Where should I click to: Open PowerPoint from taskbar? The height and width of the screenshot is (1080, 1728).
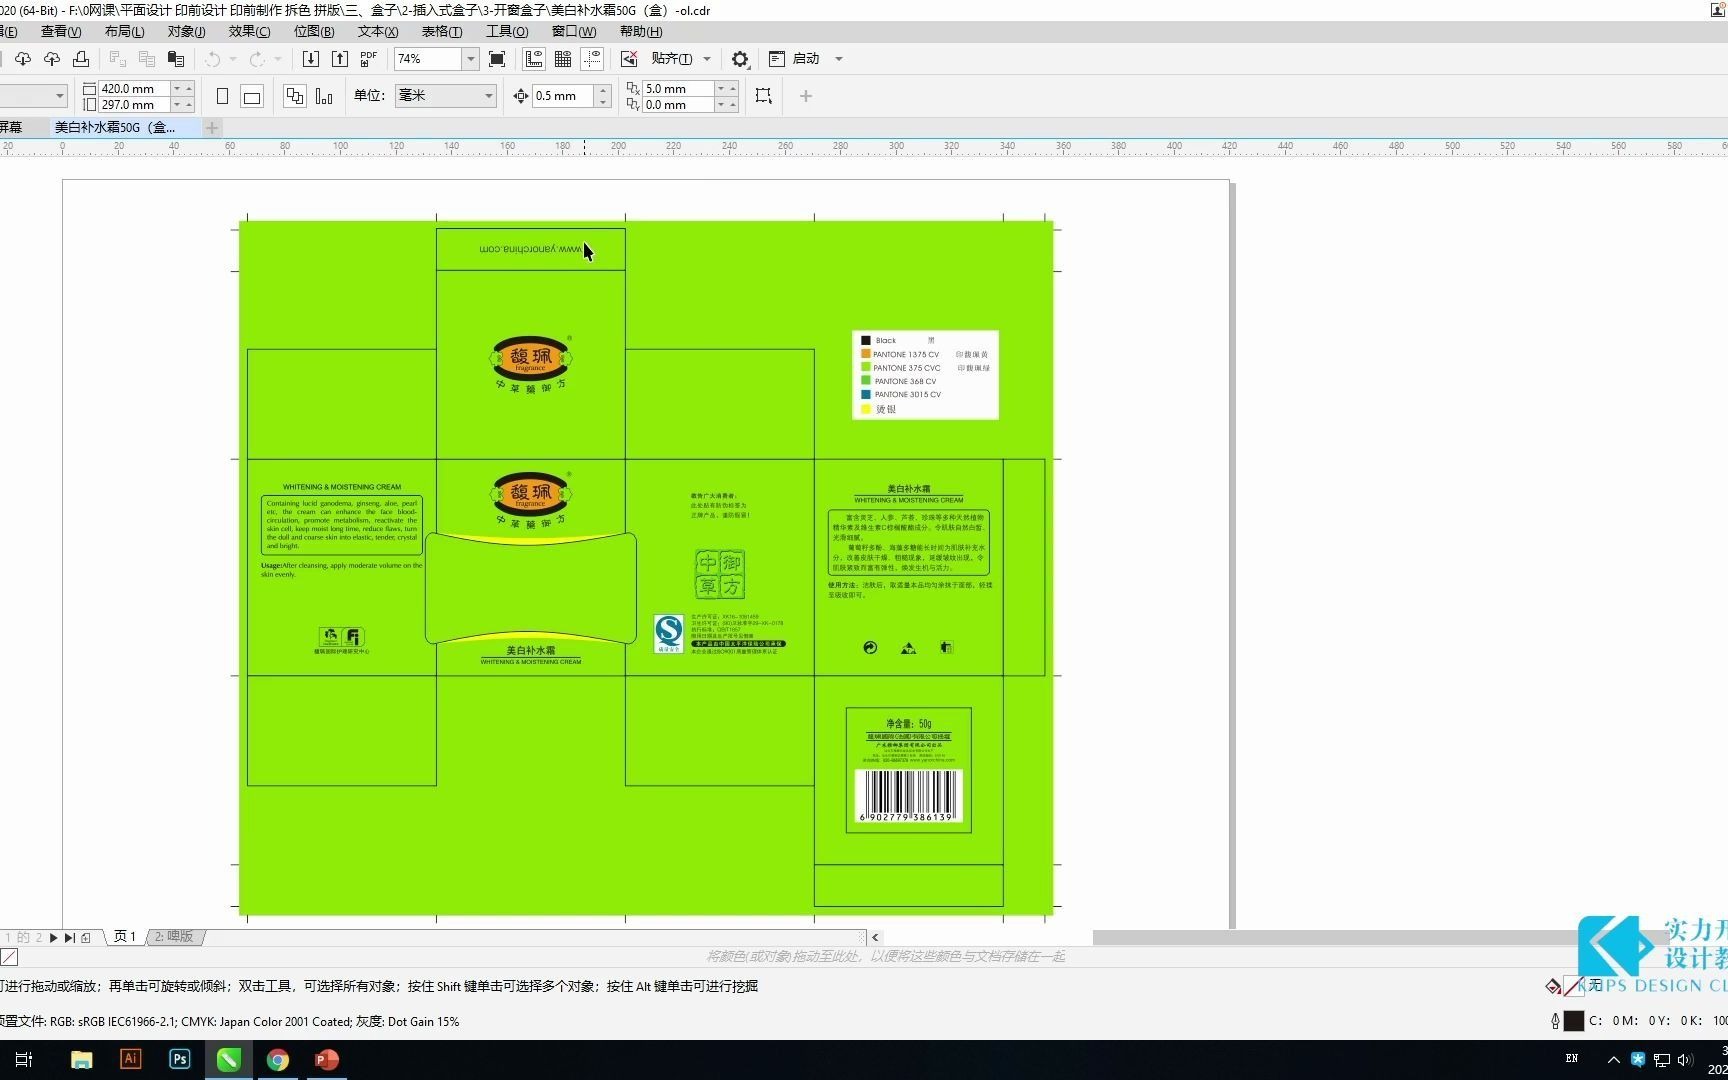tap(327, 1059)
